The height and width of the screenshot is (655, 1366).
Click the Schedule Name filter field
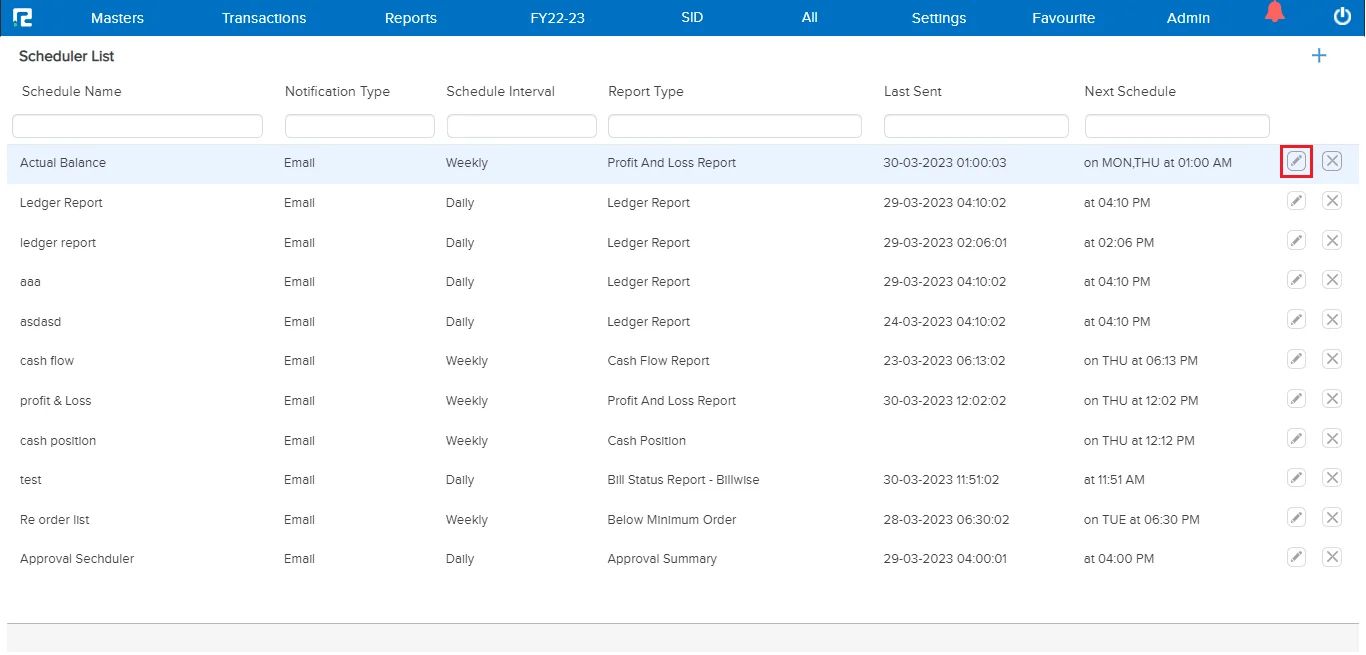tap(137, 125)
